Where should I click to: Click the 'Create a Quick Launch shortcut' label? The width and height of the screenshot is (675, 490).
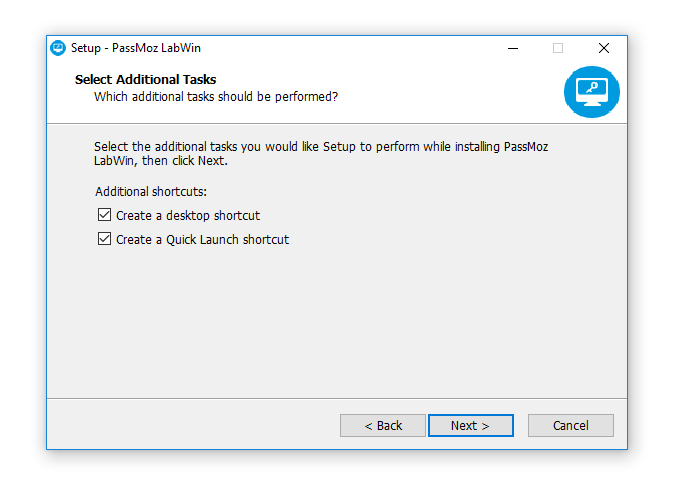click(x=202, y=239)
